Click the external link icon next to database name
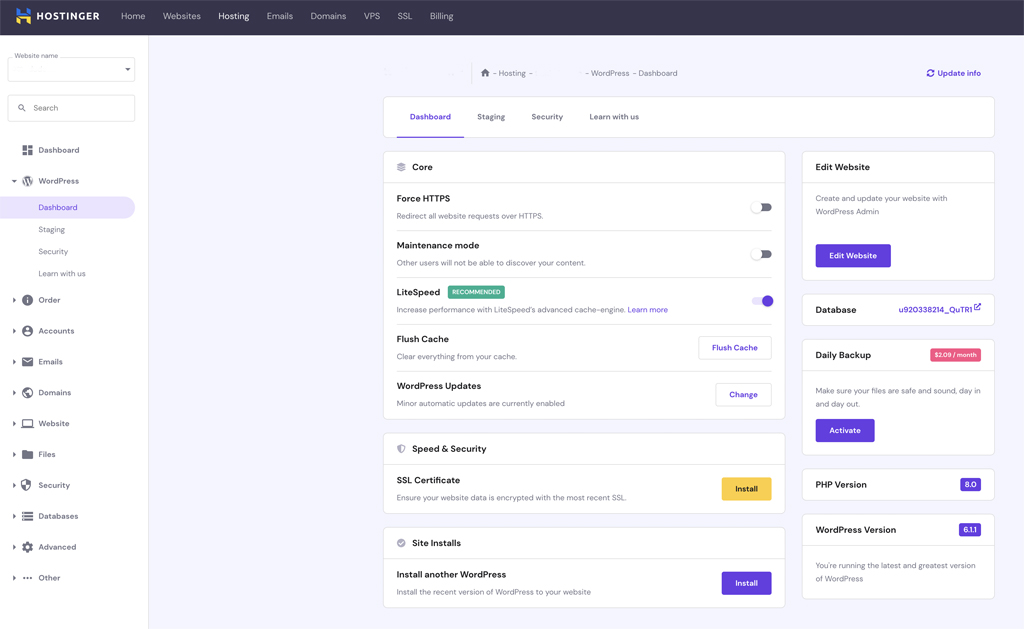 coord(977,306)
